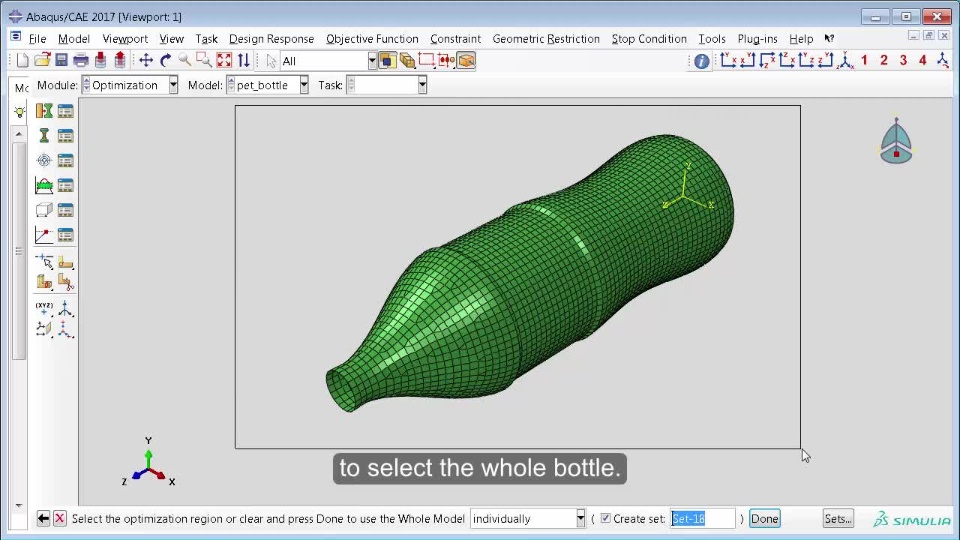
Task: Click the Cycle Views arrows icon
Action: 244,60
